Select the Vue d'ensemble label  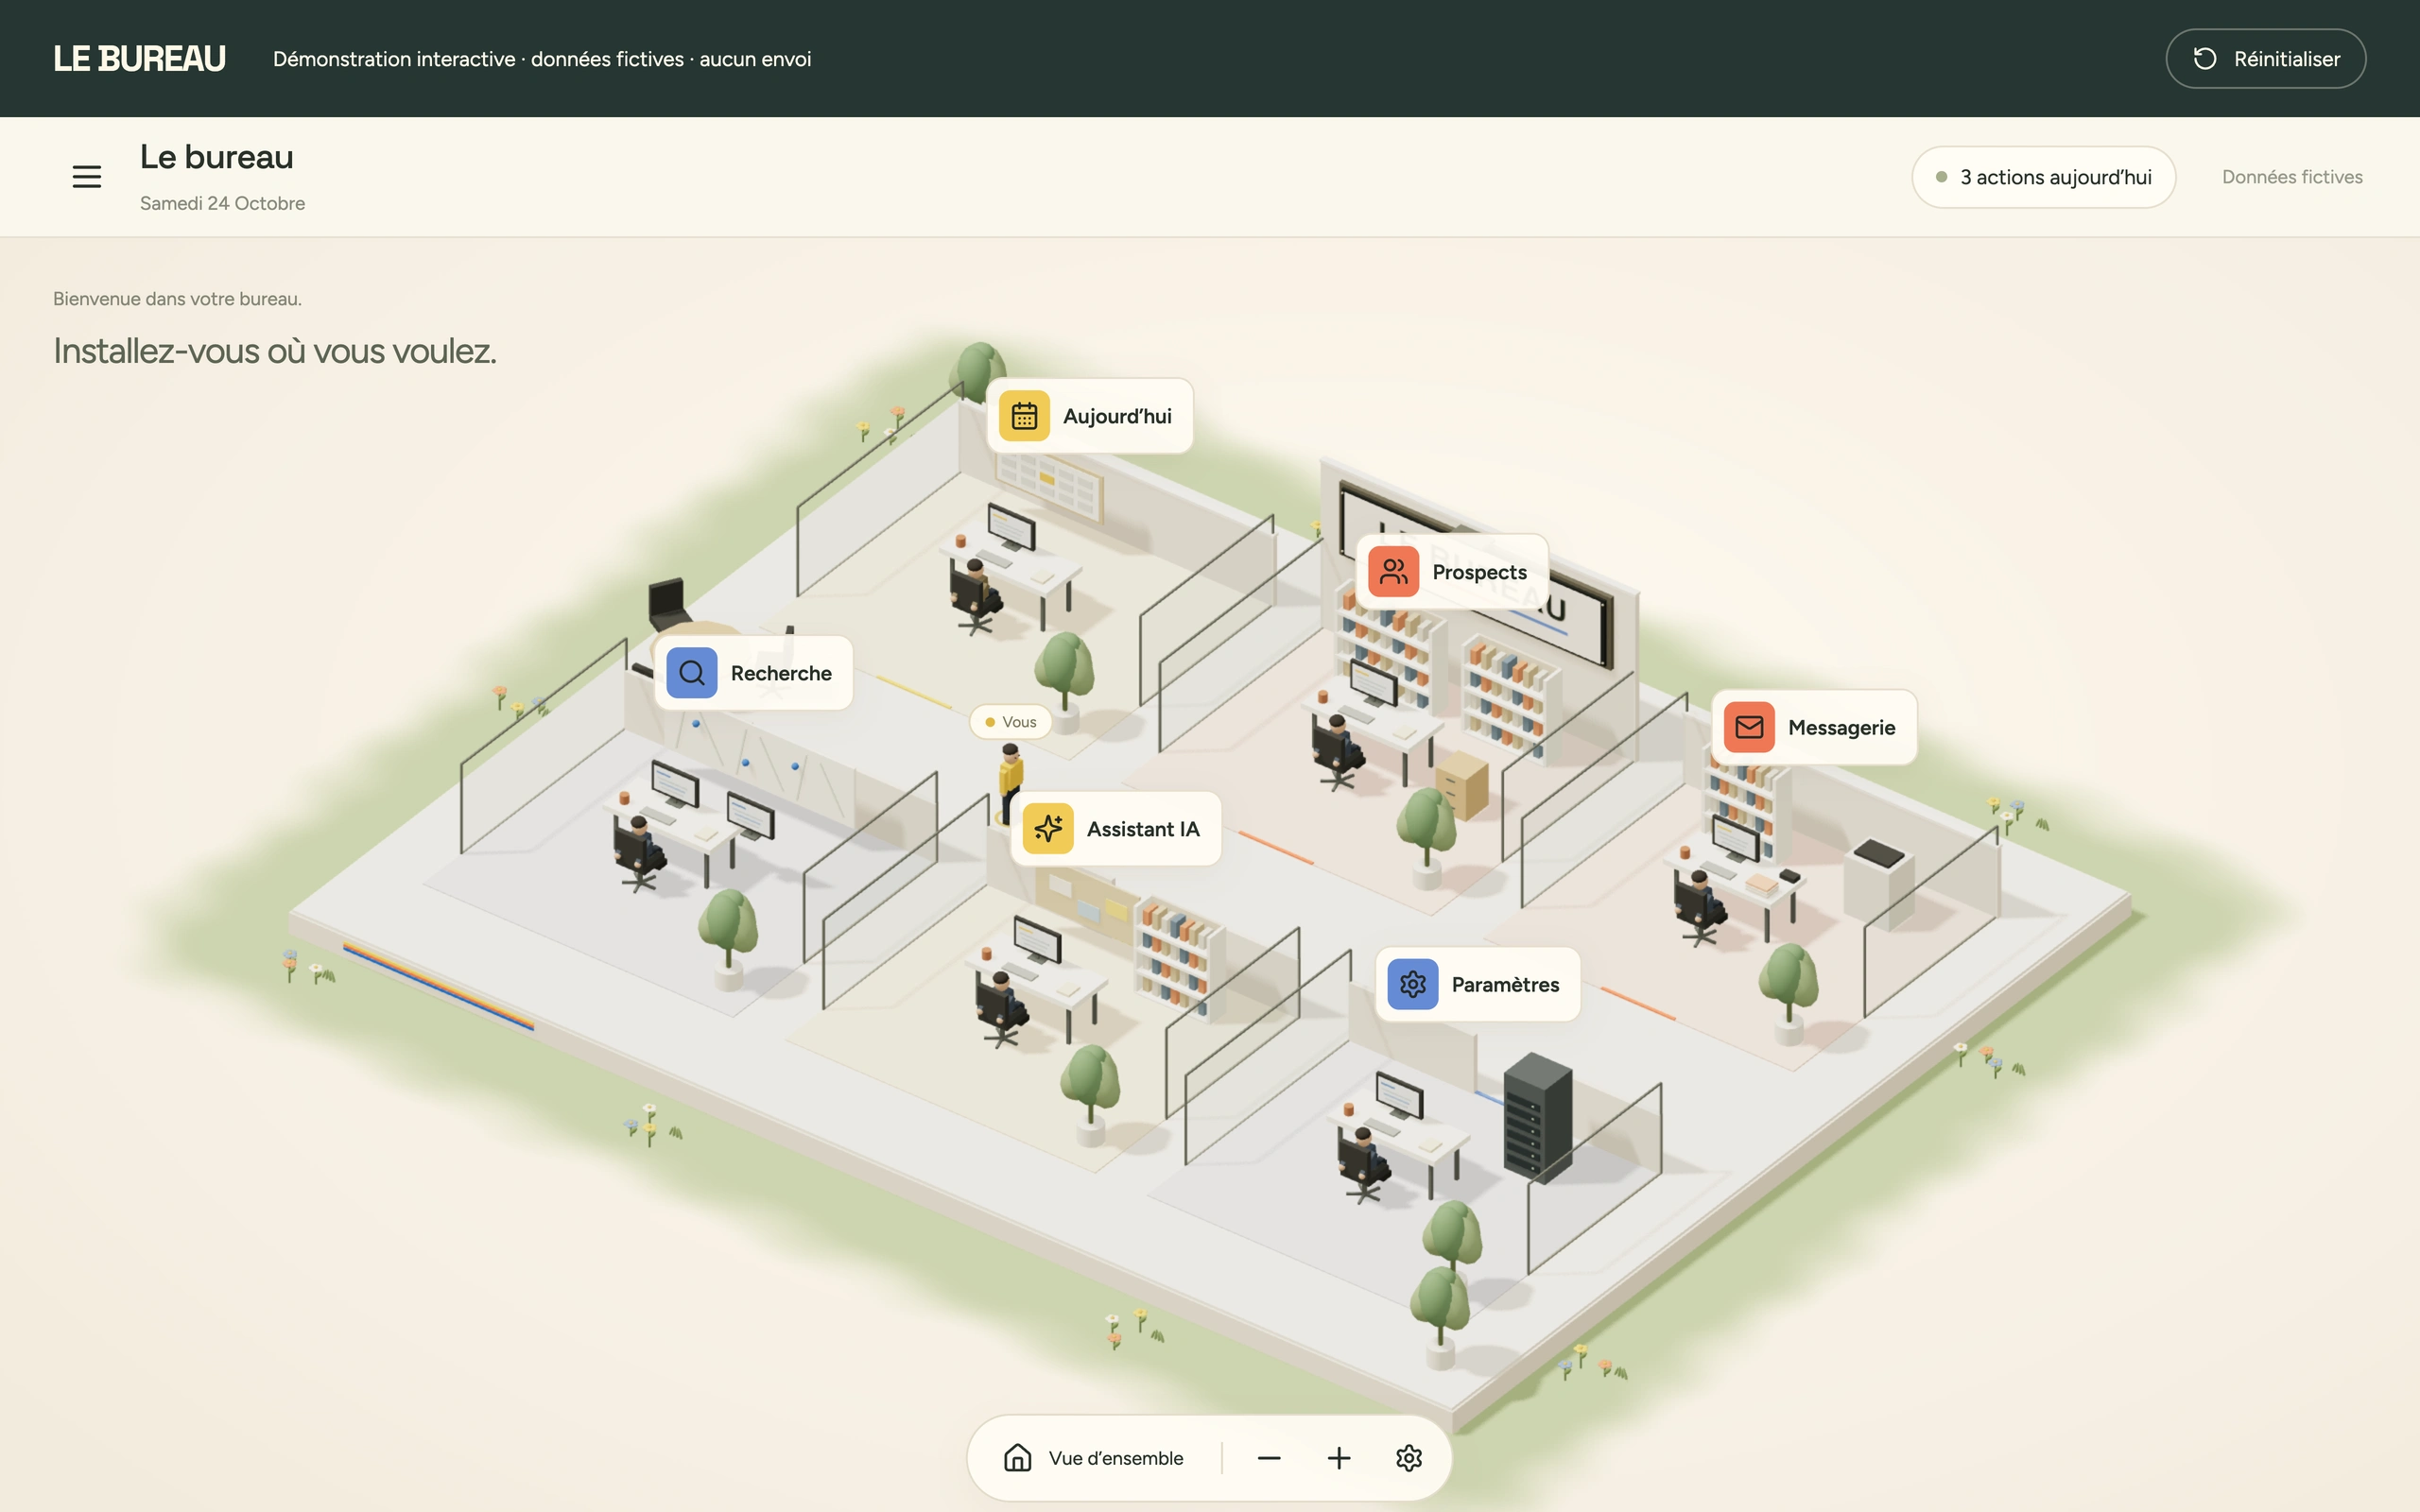tap(1116, 1458)
